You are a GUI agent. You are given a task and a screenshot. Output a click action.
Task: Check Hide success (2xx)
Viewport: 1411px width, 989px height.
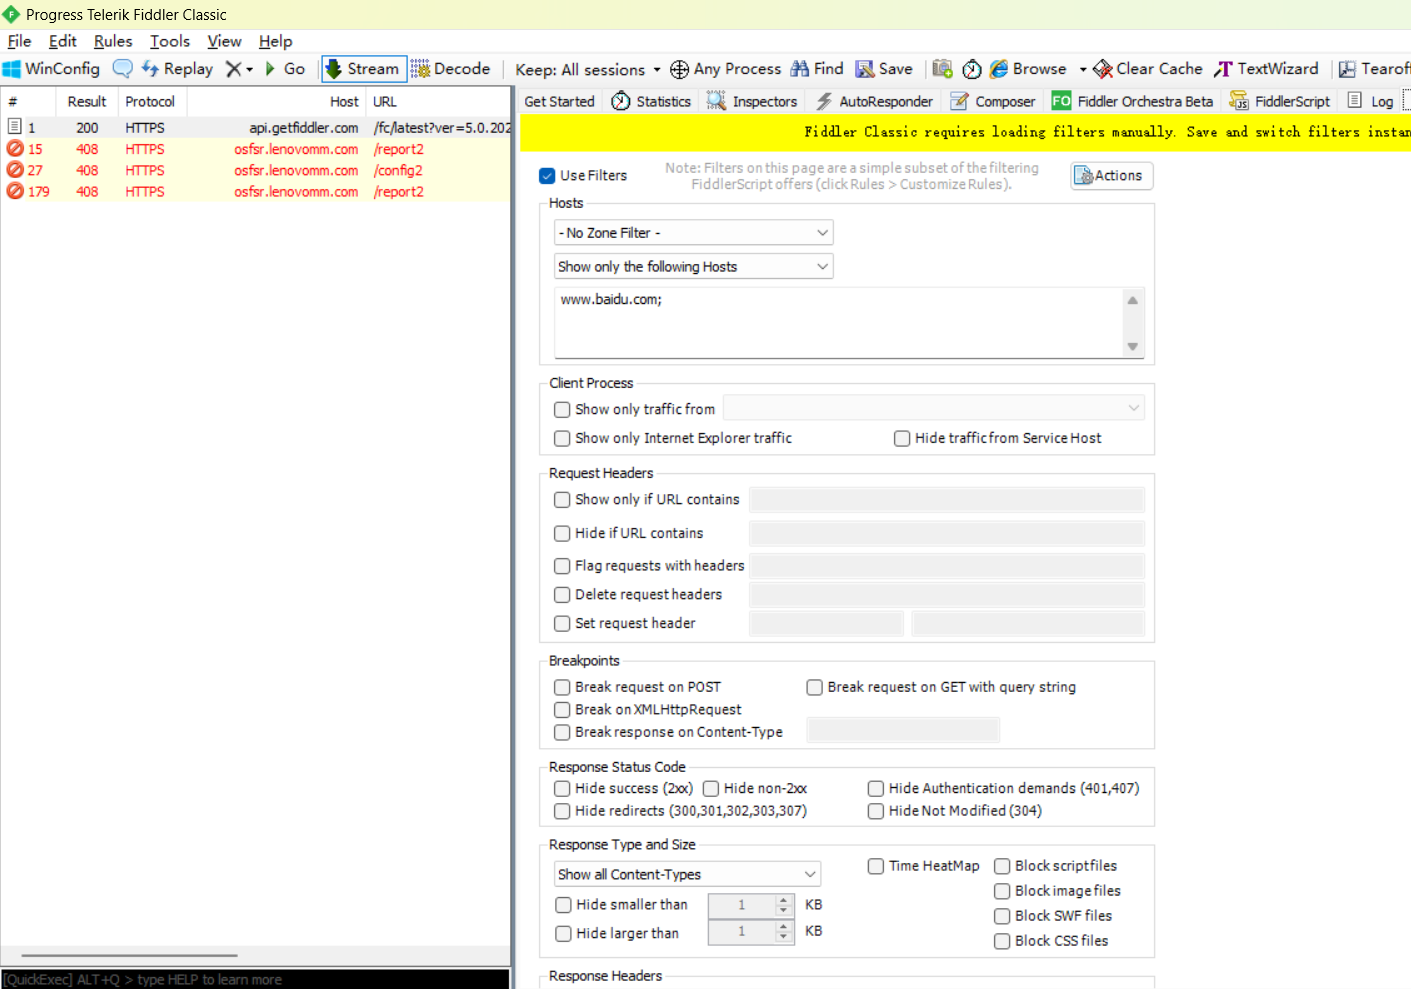[x=562, y=788]
